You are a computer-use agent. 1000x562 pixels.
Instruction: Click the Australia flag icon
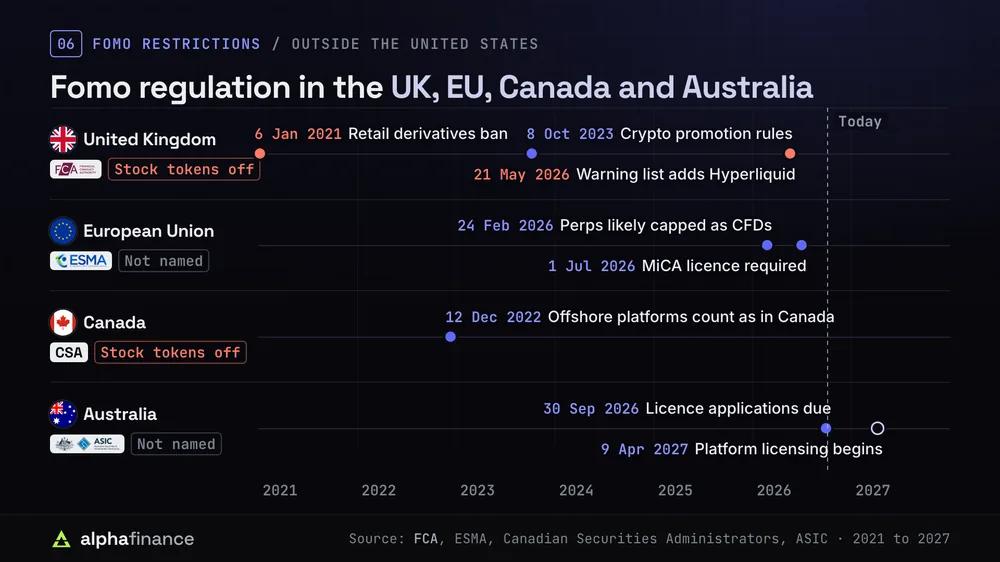coord(62,414)
